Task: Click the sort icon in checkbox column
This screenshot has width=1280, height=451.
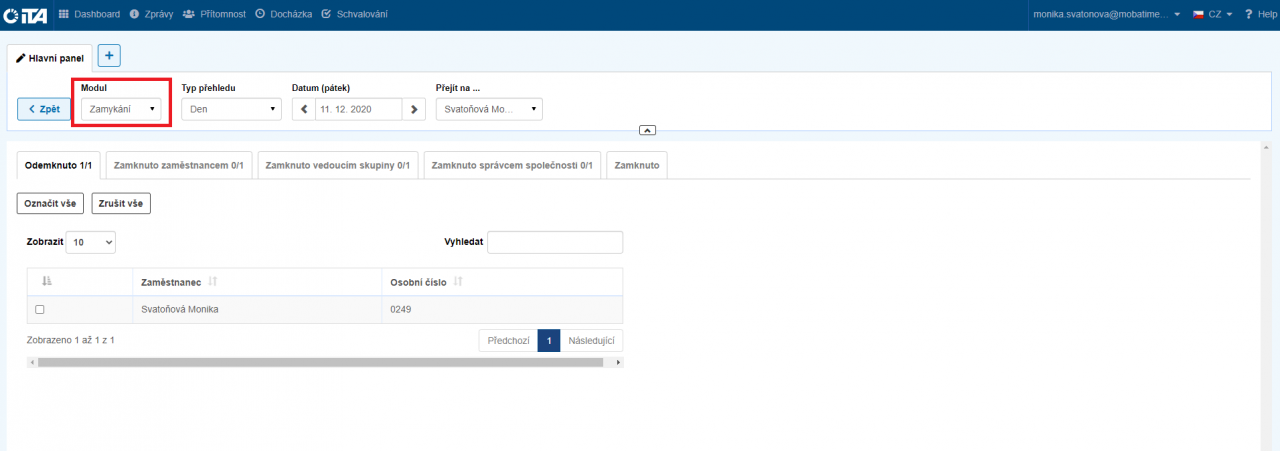Action: coord(45,283)
